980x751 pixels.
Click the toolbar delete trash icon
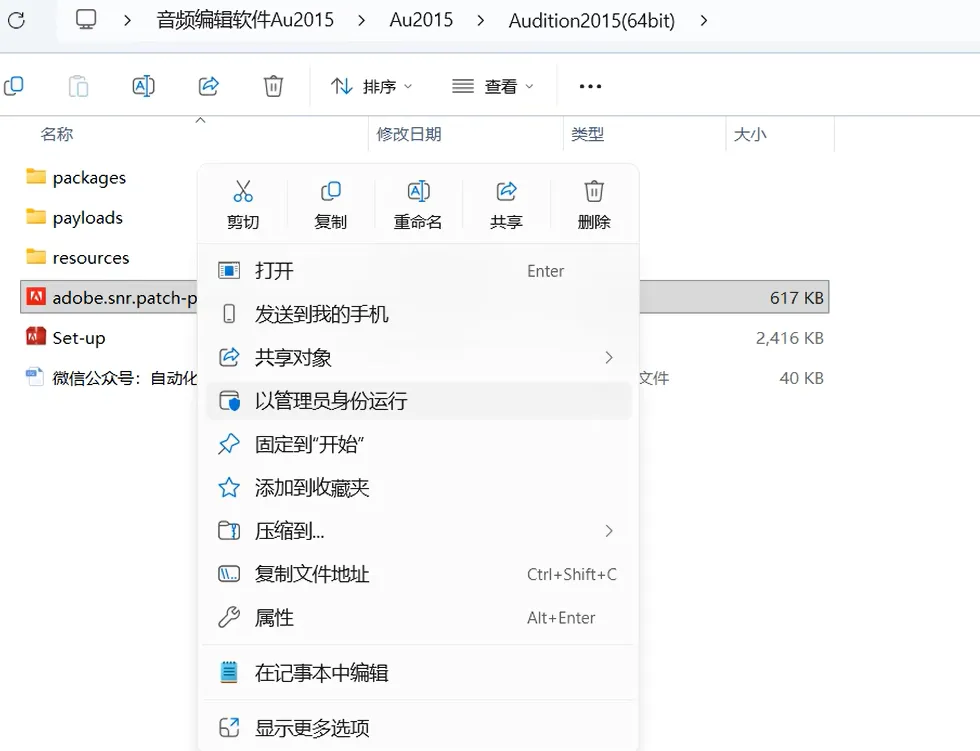273,86
